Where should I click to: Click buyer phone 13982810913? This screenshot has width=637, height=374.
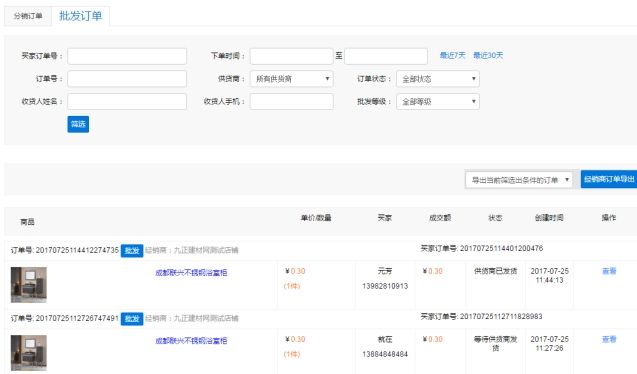[385, 286]
